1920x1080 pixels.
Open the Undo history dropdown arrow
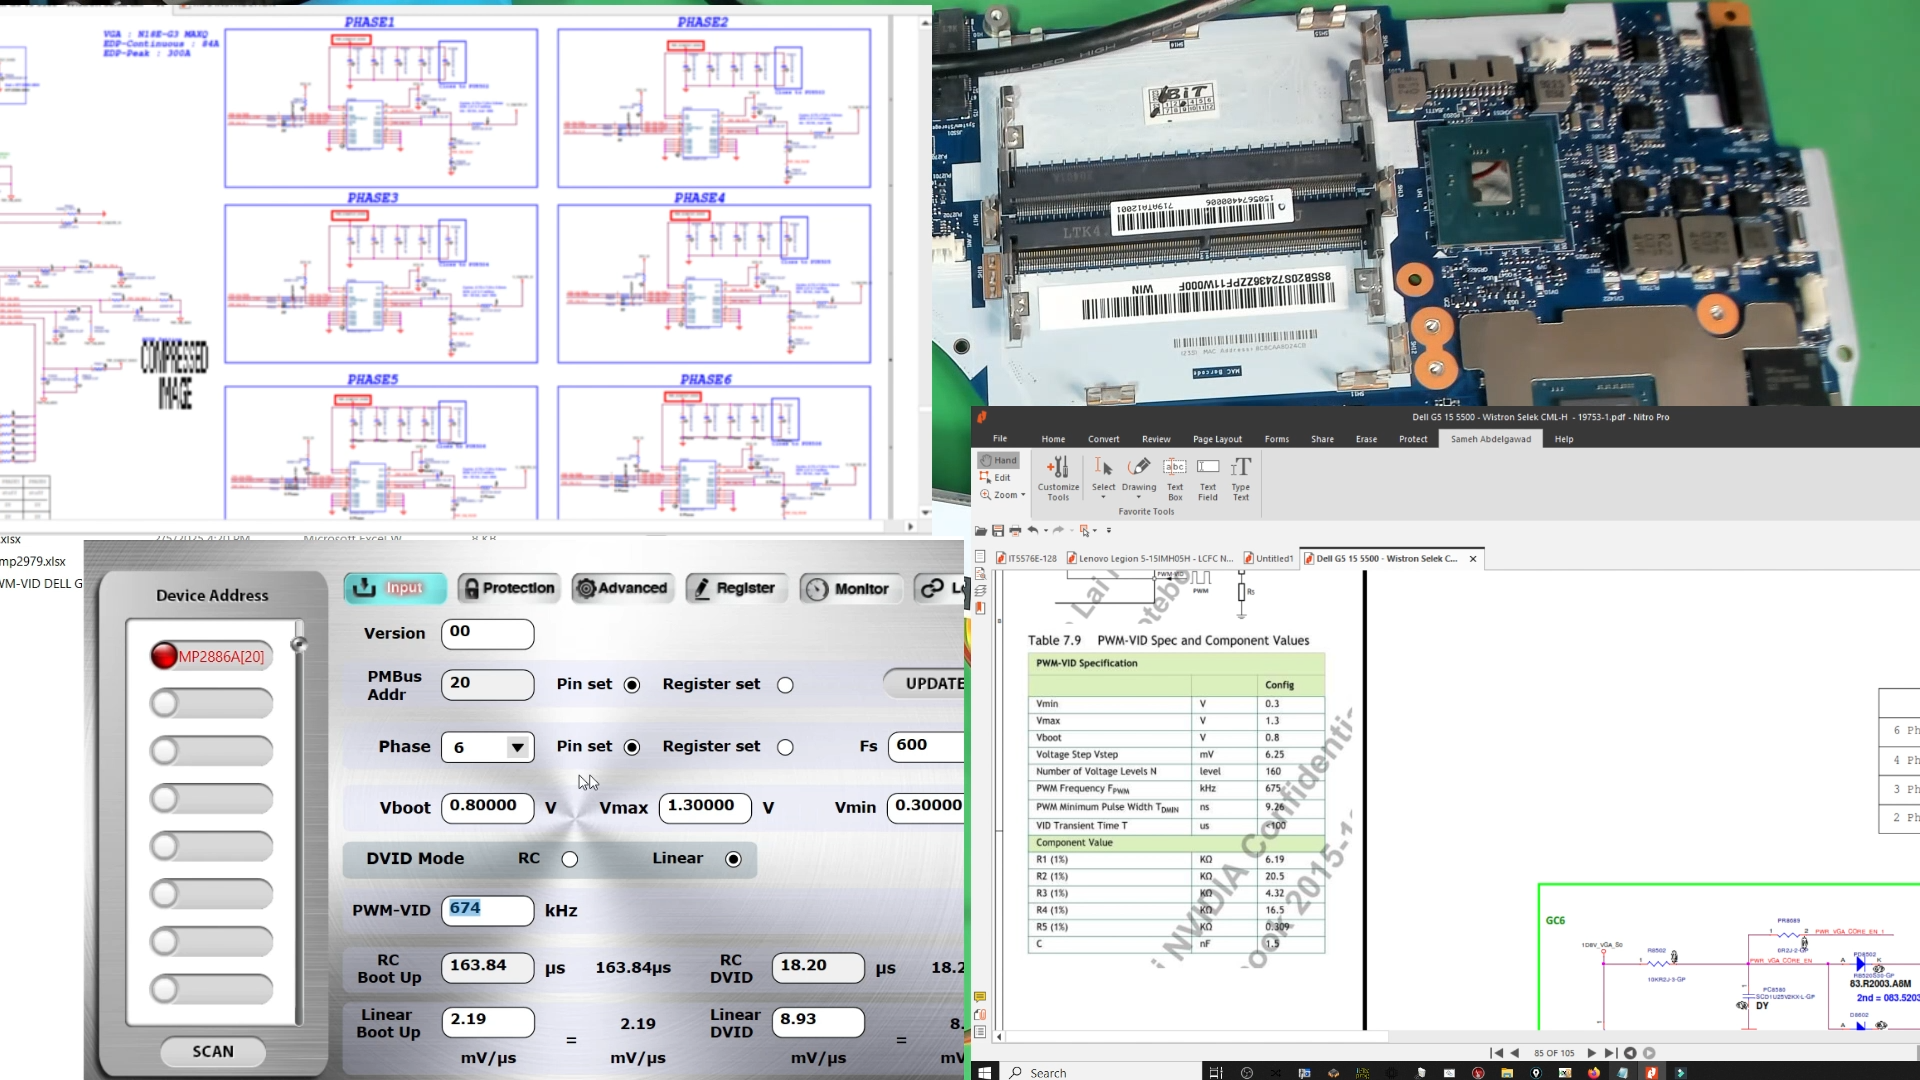coord(1046,531)
